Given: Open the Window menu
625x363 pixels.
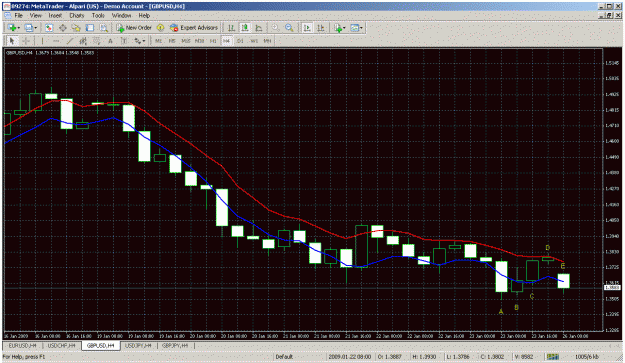Looking at the screenshot, I should (x=121, y=15).
